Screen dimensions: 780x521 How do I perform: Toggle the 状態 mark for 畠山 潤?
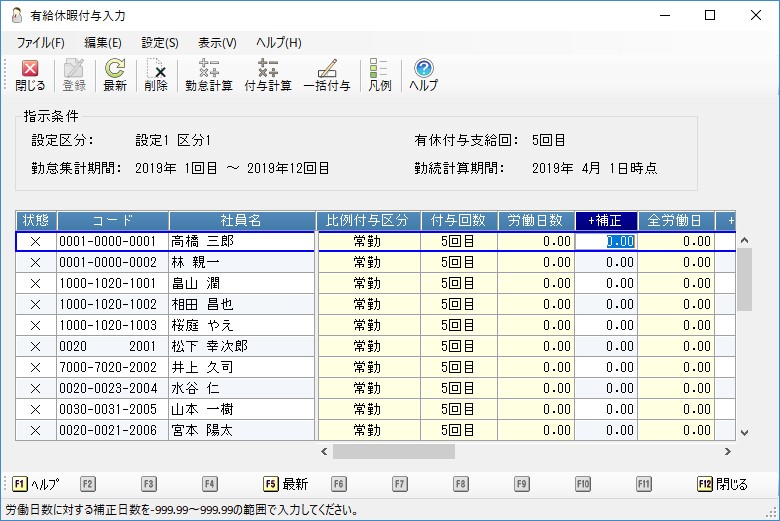pyautogui.click(x=36, y=283)
